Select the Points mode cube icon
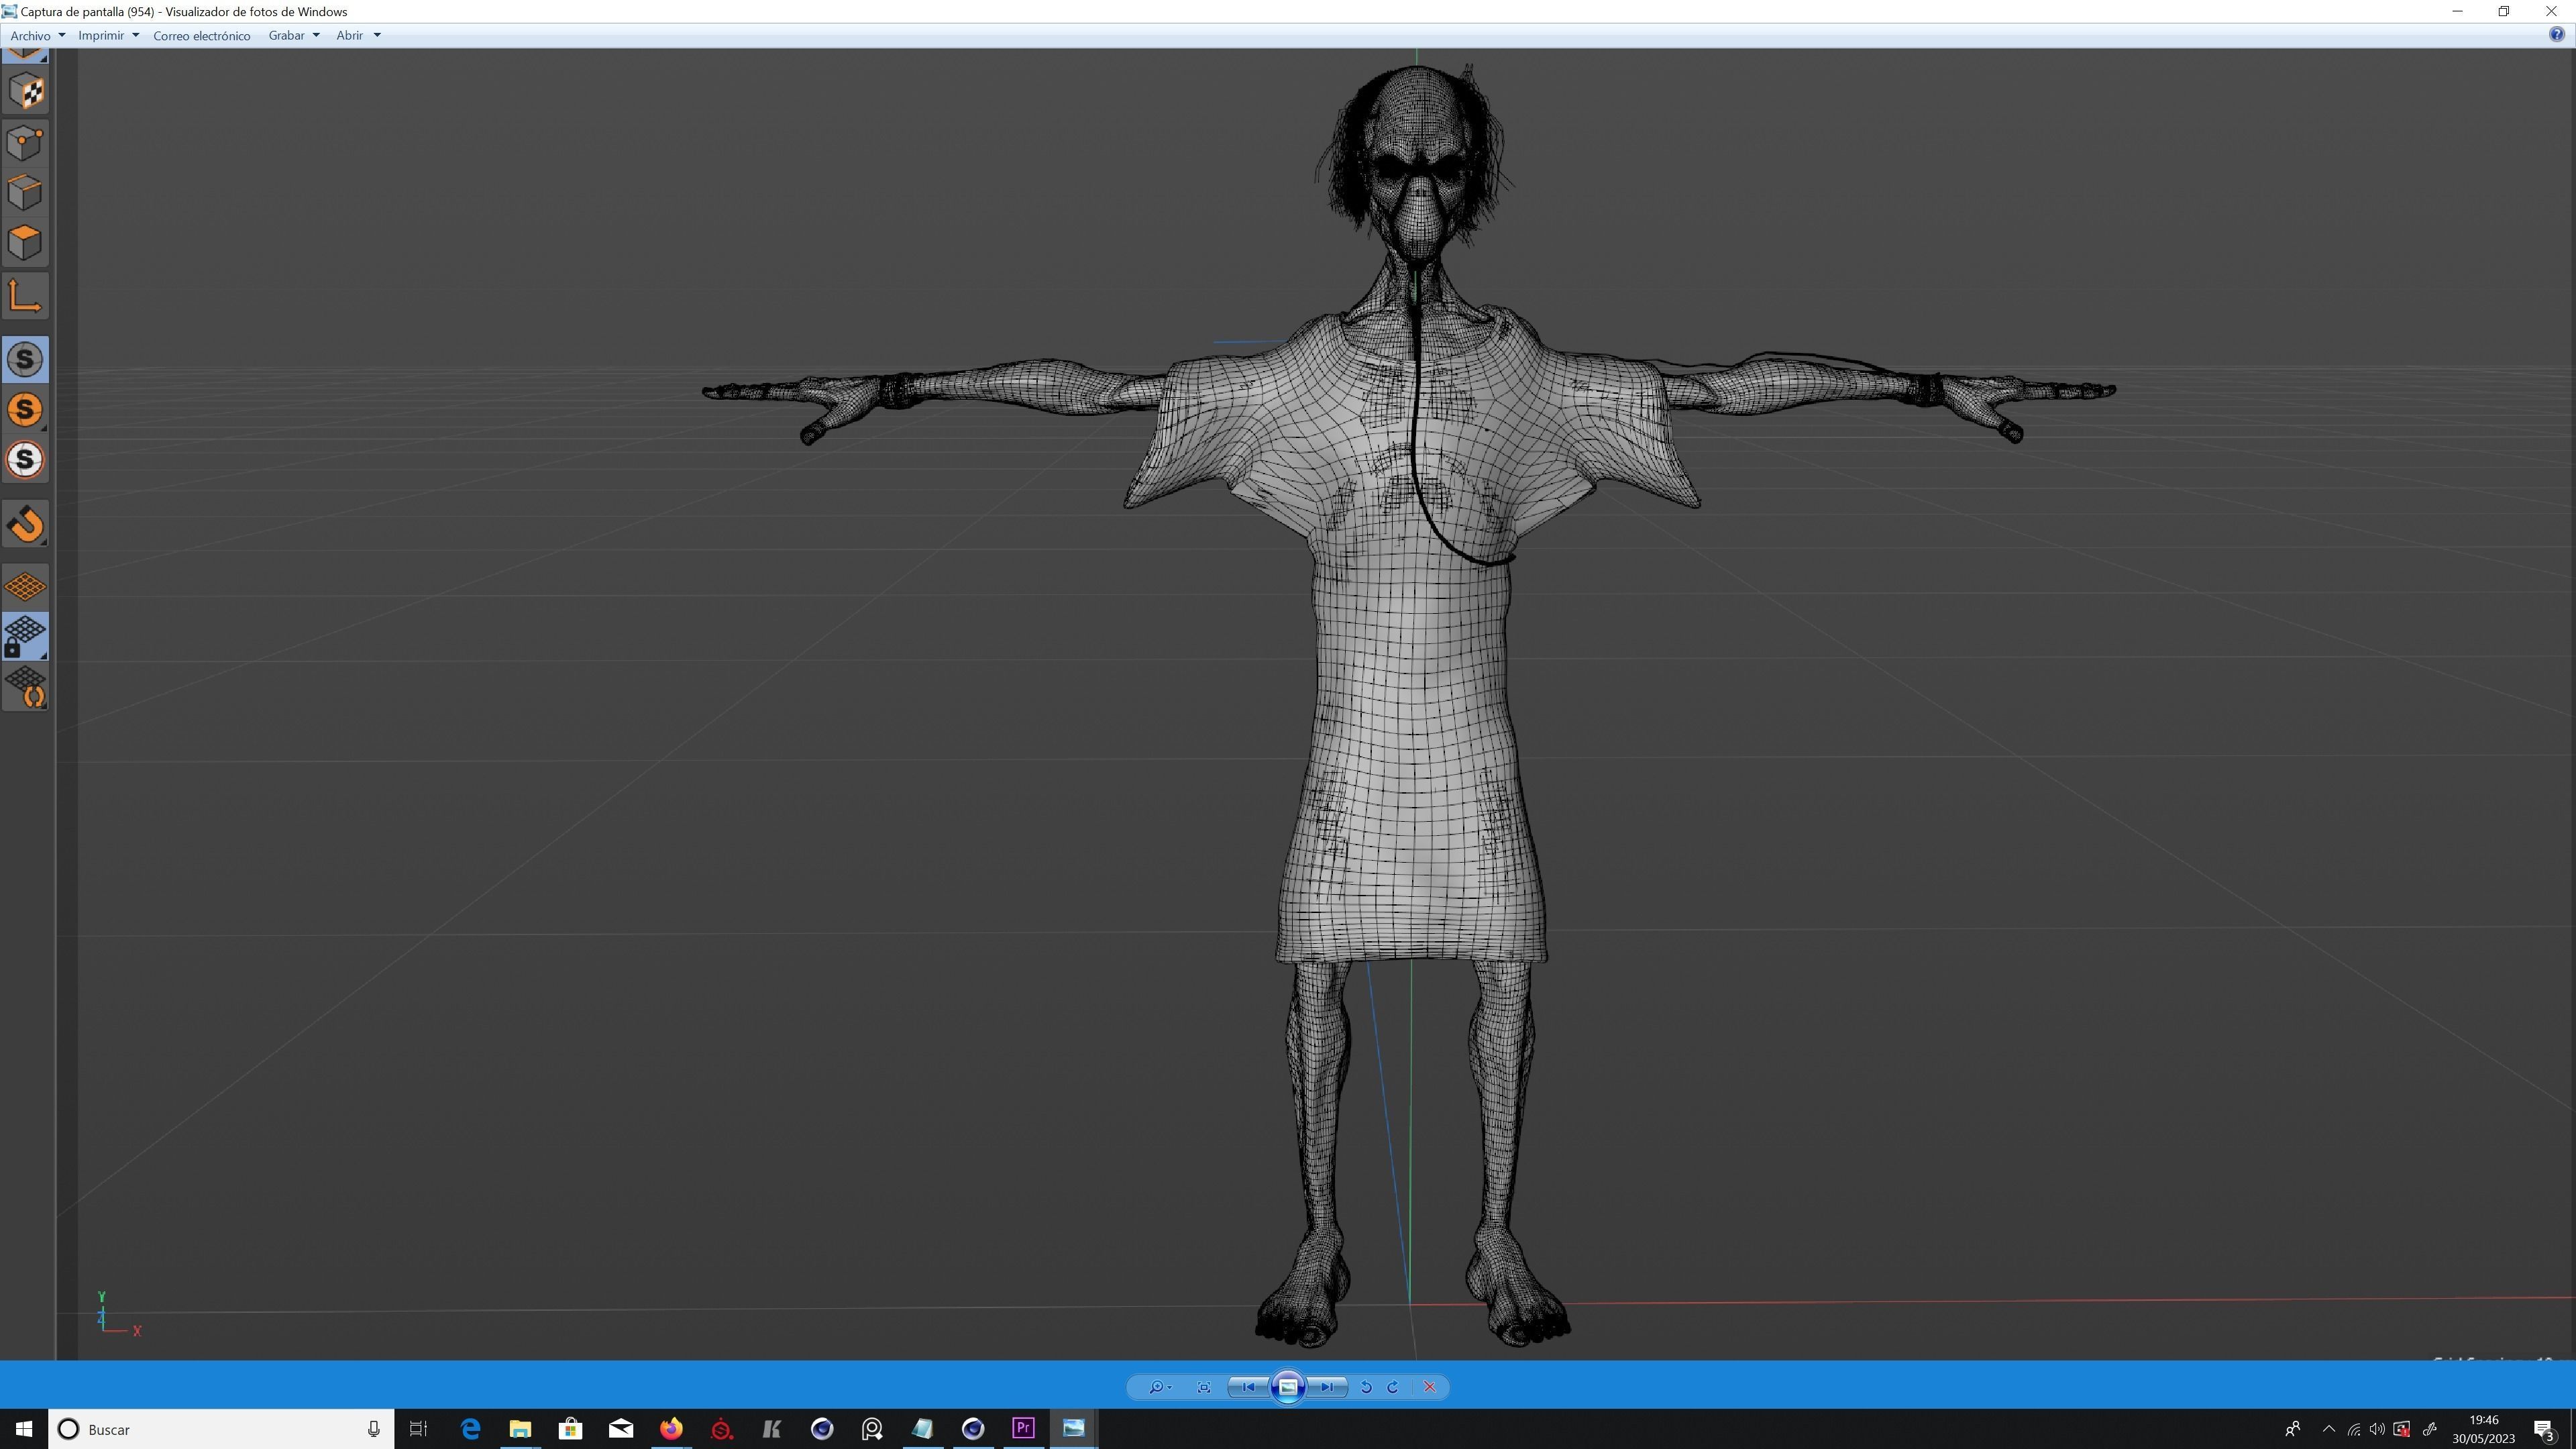Image resolution: width=2576 pixels, height=1449 pixels. point(25,143)
